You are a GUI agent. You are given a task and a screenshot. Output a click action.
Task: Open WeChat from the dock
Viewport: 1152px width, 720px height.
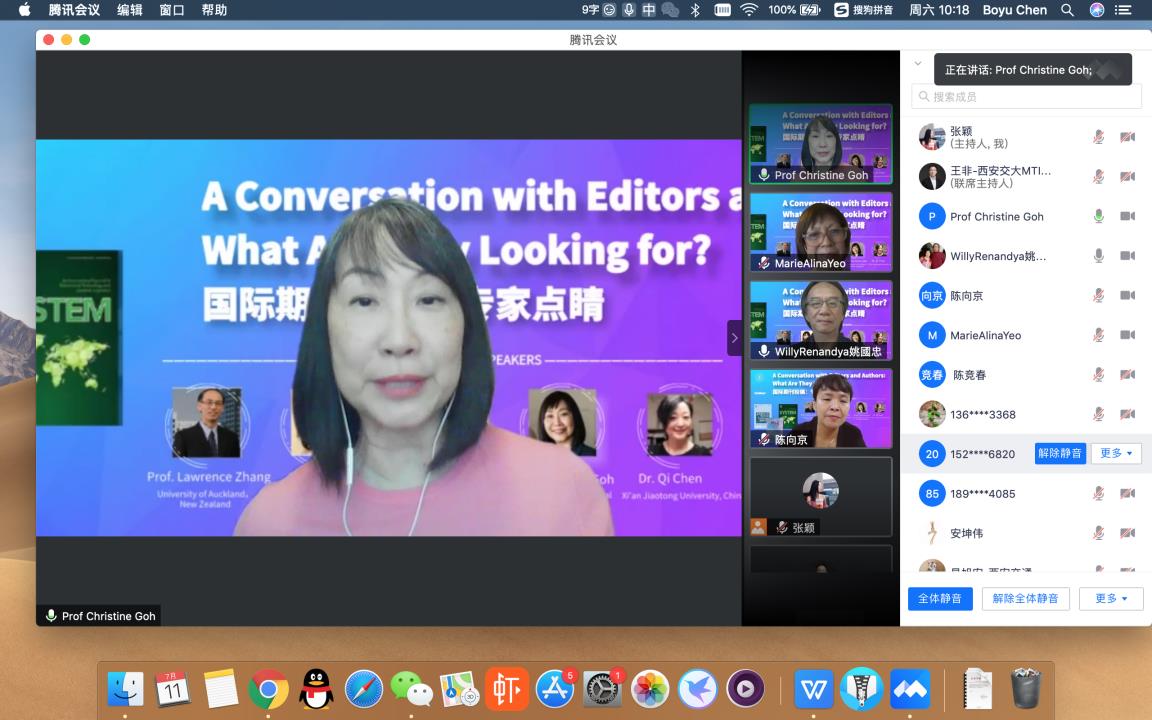(411, 689)
